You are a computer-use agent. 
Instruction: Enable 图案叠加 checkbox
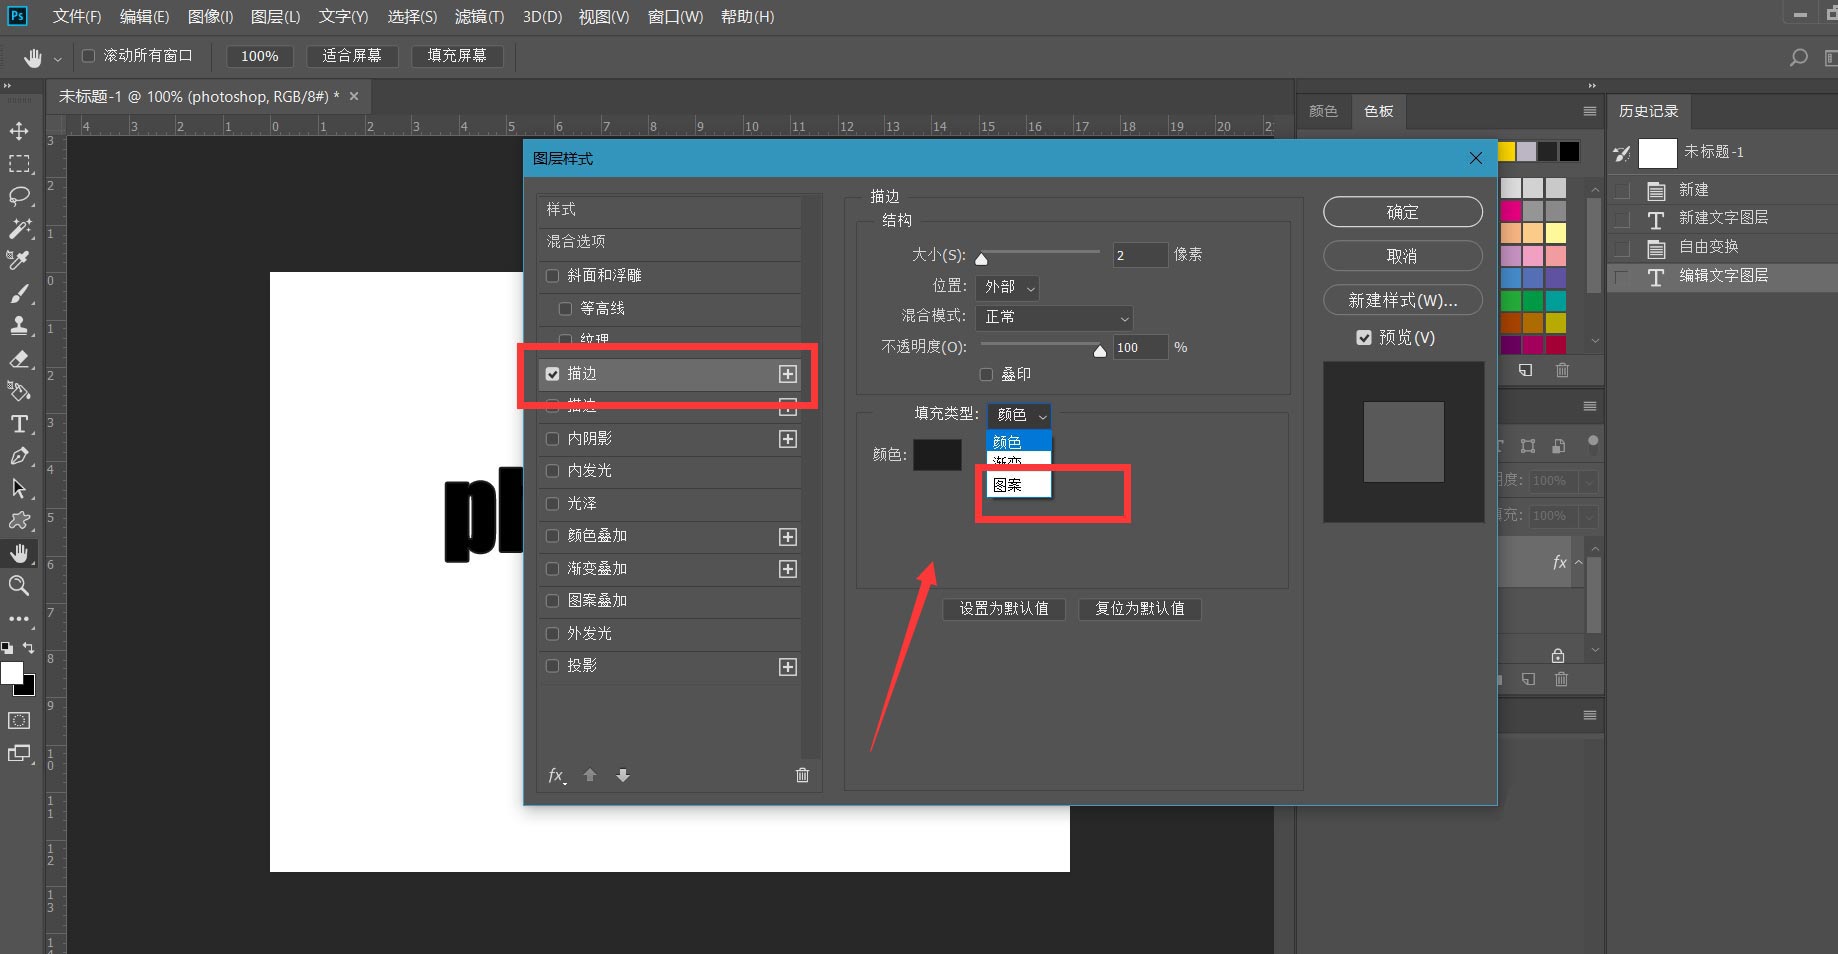[552, 601]
